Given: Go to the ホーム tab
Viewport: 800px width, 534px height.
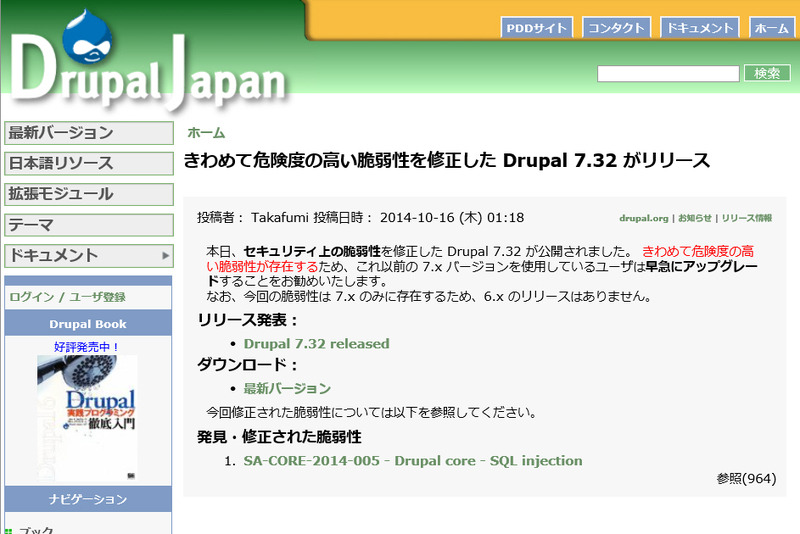Looking at the screenshot, I should coord(770,28).
